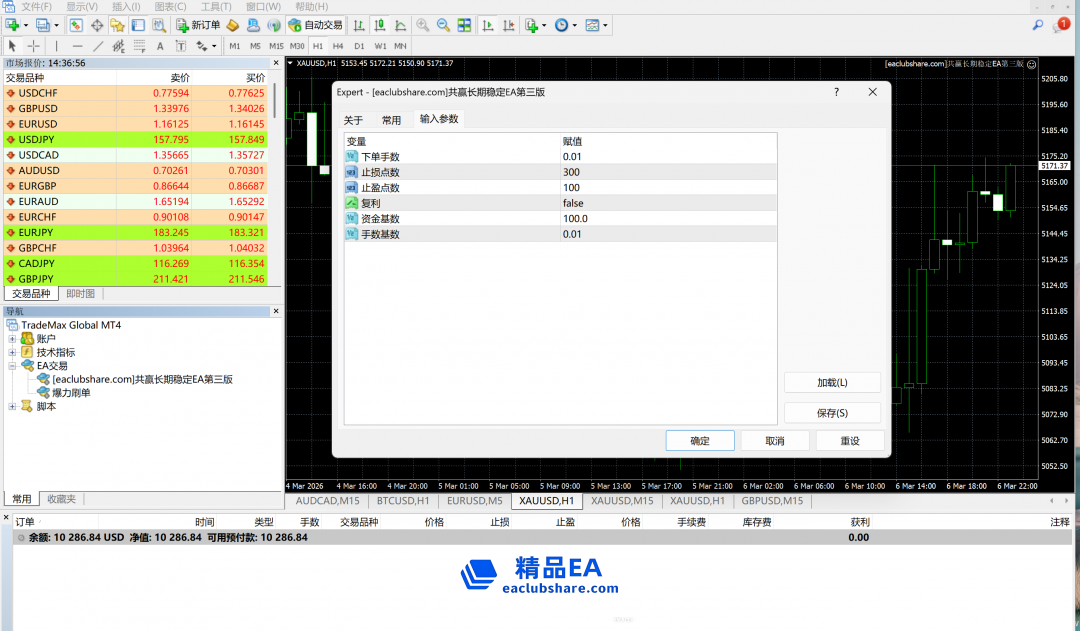Toggle the AutoTrading (自动交易) button
The width and height of the screenshot is (1080, 631).
point(315,25)
